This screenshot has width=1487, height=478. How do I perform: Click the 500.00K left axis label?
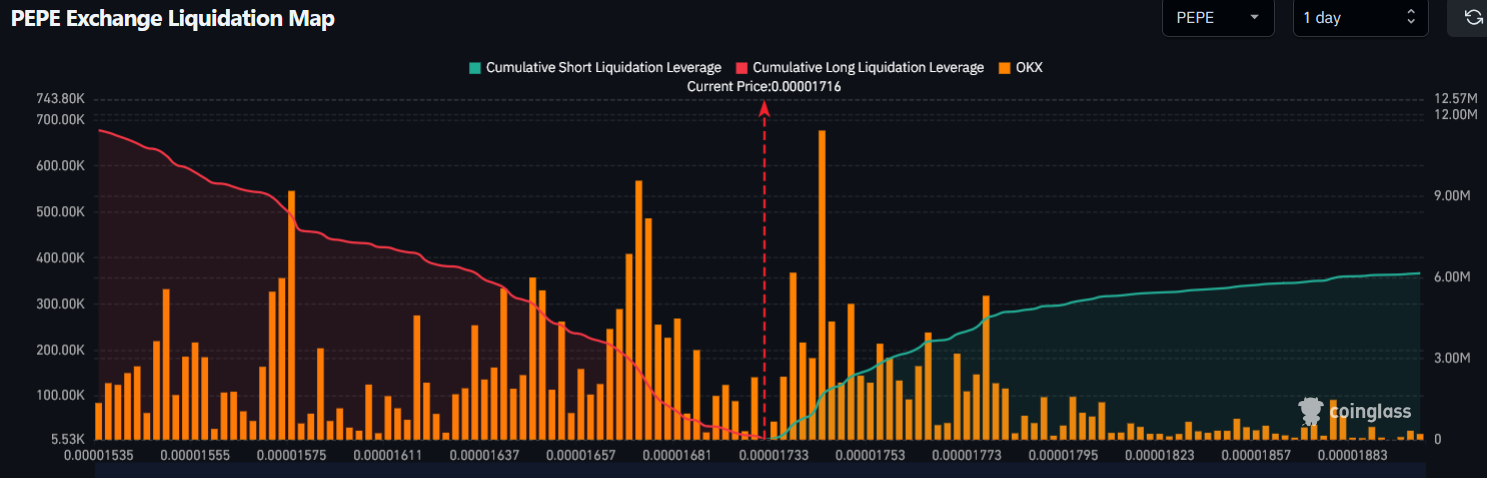[x=60, y=212]
